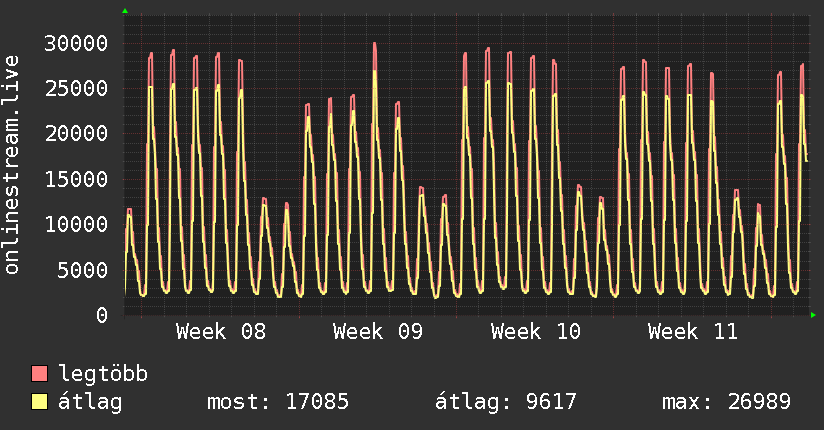Click the green arrow atop the y-axis
Image resolution: width=824 pixels, height=430 pixels.
[125, 11]
